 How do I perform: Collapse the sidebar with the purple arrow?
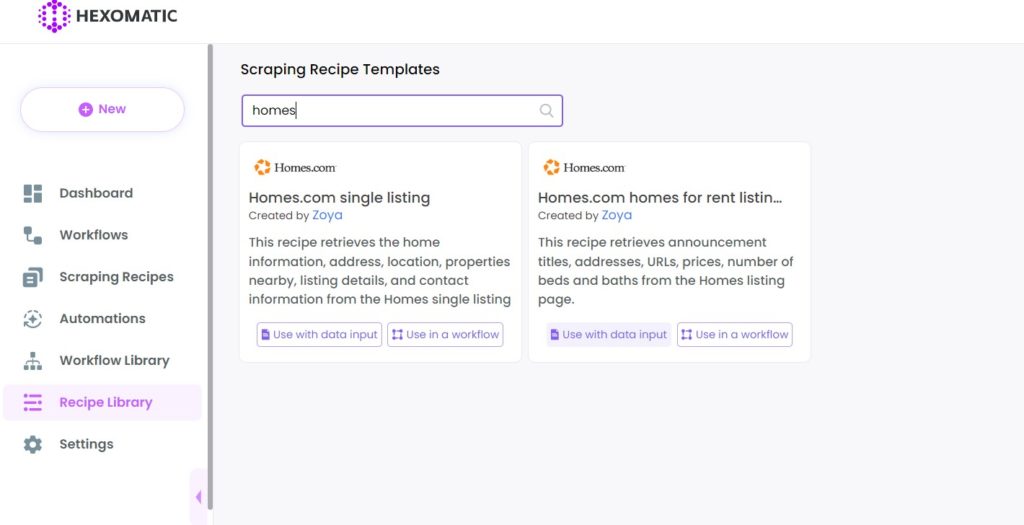click(198, 497)
